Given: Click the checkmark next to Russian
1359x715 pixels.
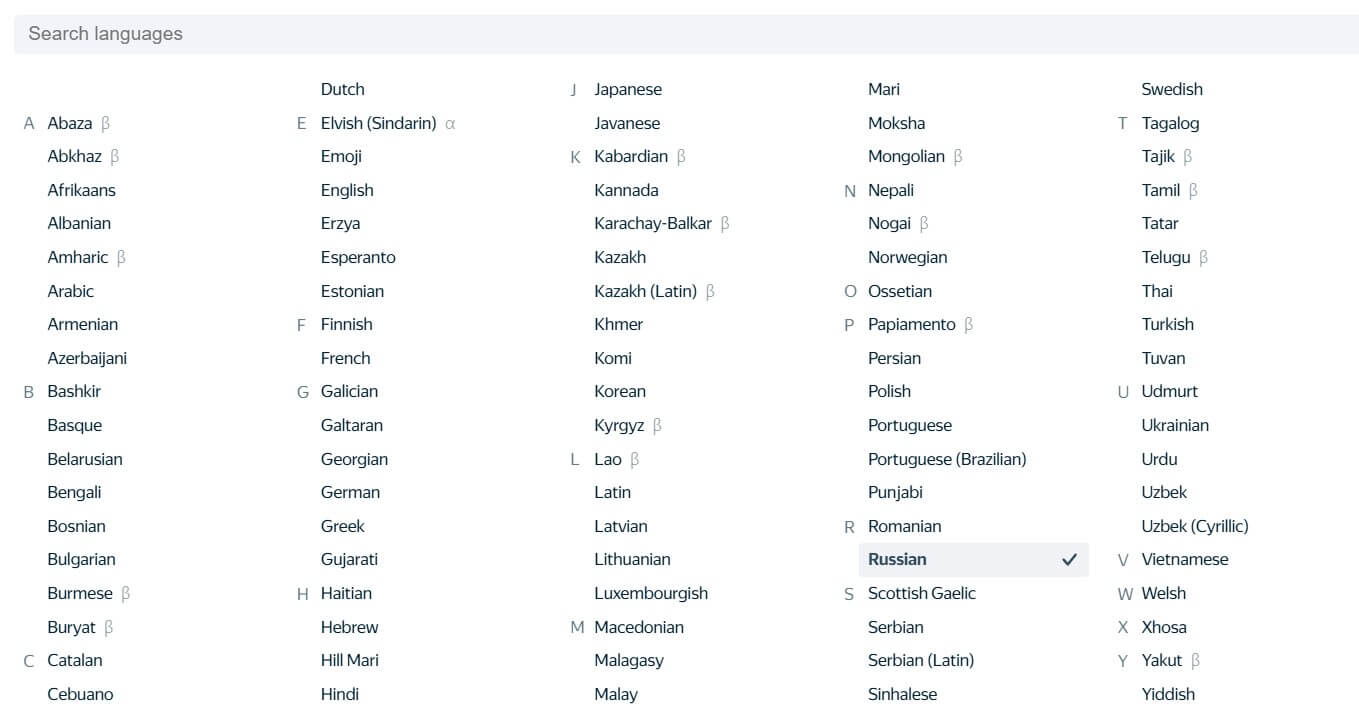Looking at the screenshot, I should click(1069, 560).
